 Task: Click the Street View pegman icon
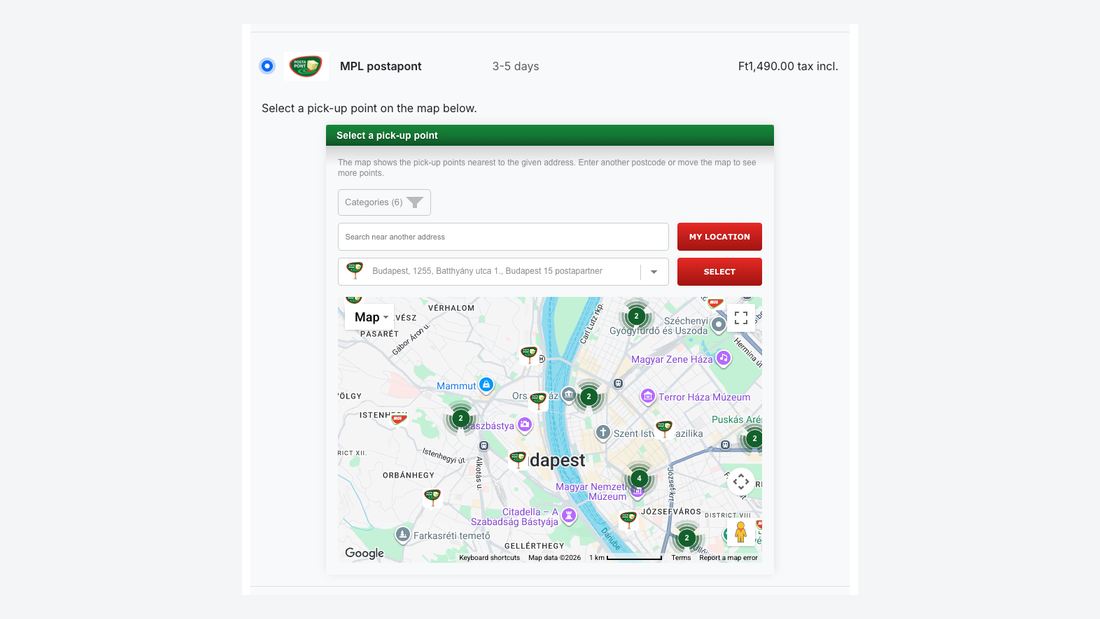point(741,532)
